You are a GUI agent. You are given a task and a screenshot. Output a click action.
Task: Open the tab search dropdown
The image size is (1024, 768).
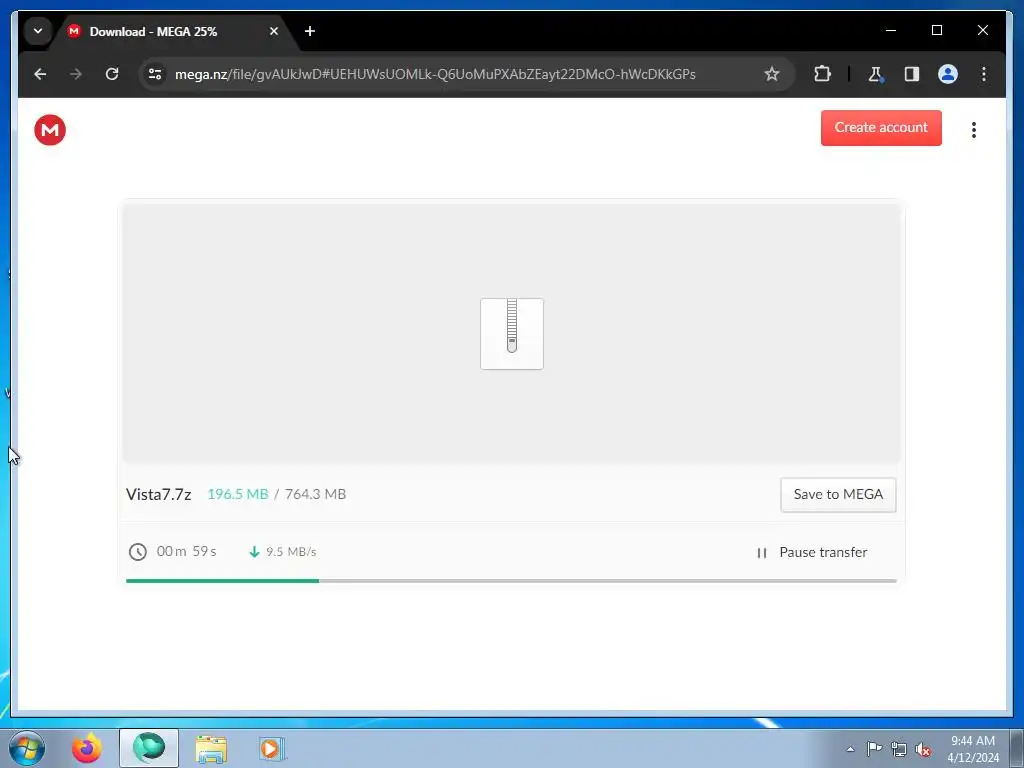(38, 31)
